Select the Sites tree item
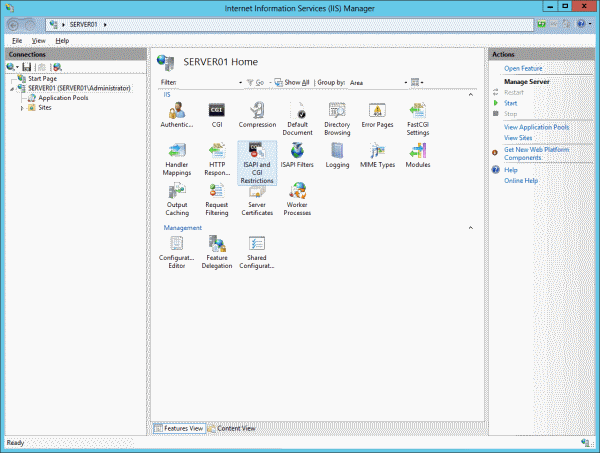 (x=45, y=108)
